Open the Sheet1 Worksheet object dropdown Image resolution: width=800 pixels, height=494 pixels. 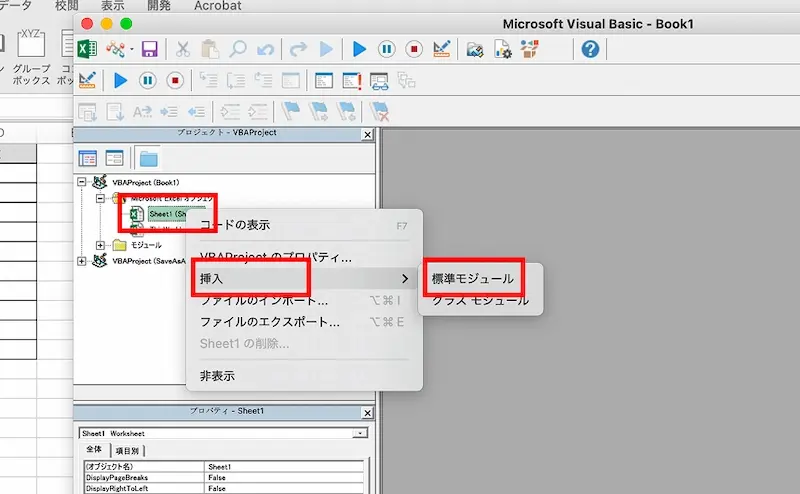tap(360, 433)
